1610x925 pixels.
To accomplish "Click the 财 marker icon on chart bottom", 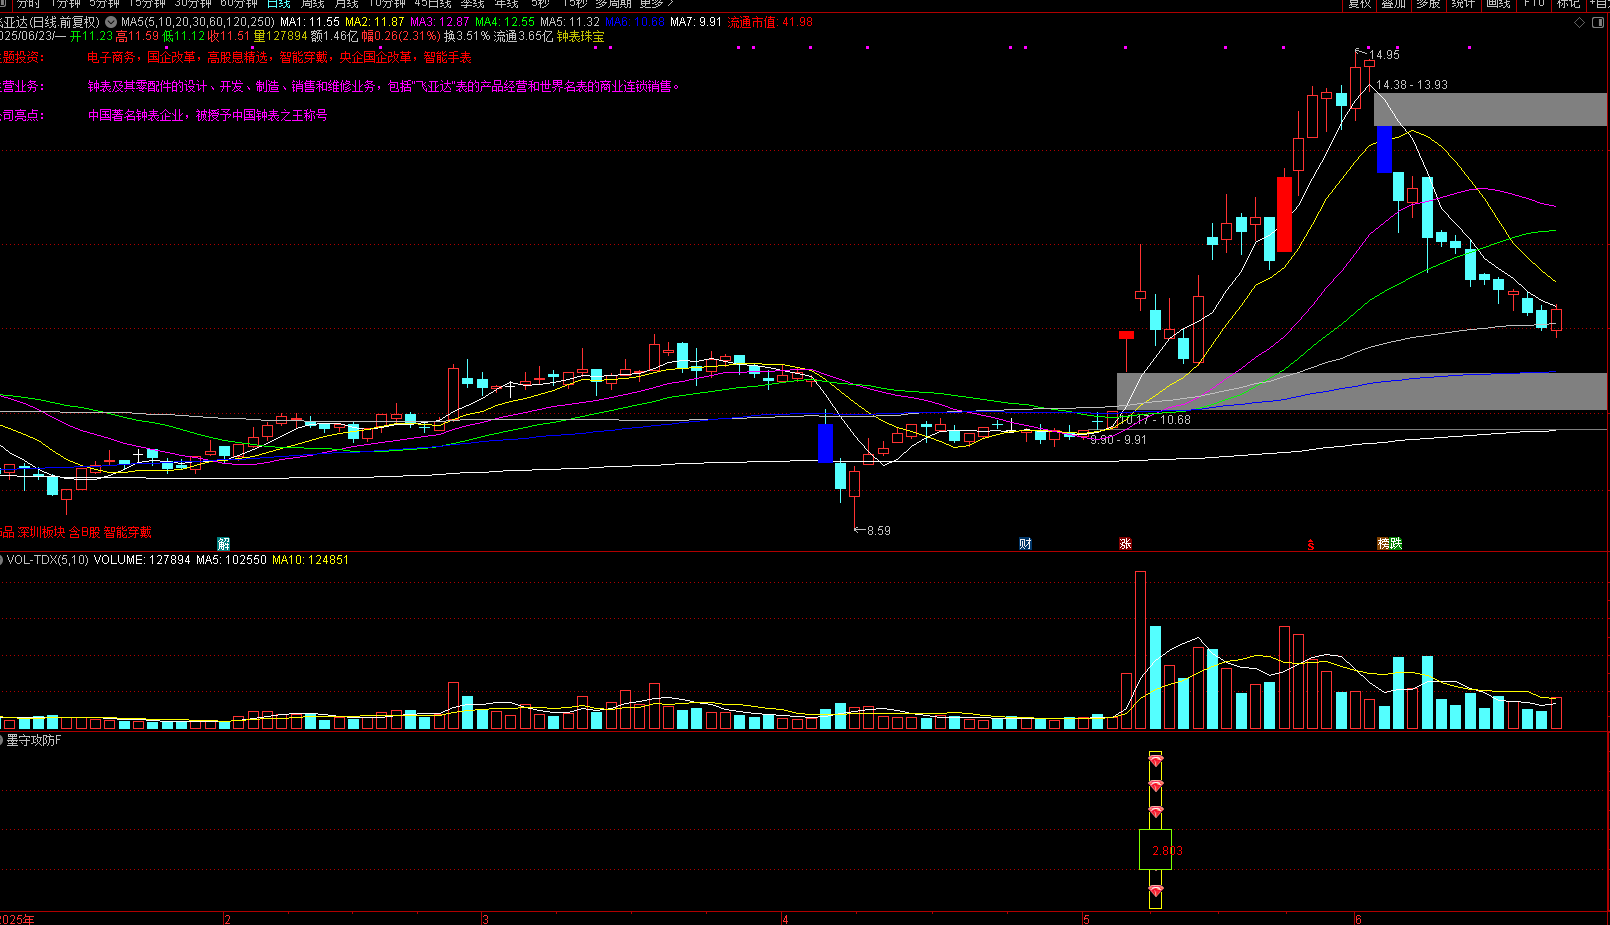I will click(x=1025, y=544).
